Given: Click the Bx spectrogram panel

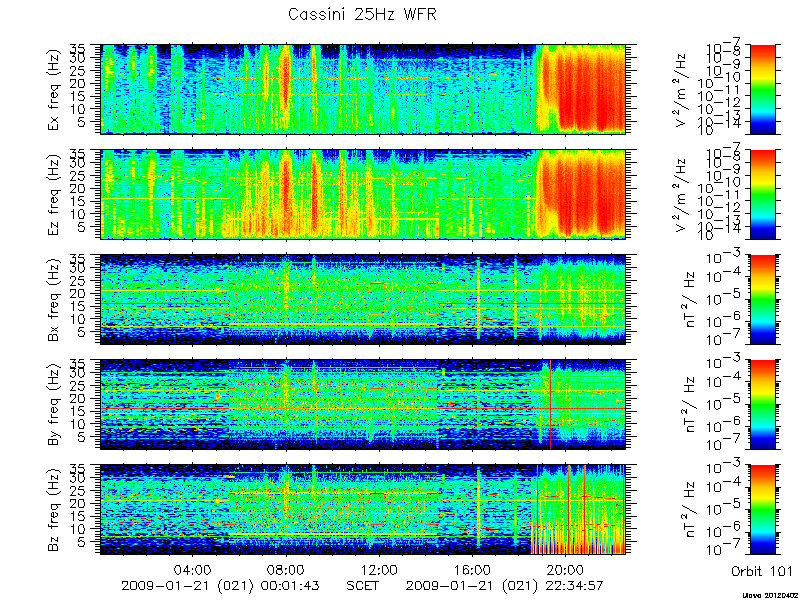Looking at the screenshot, I should coord(363,299).
